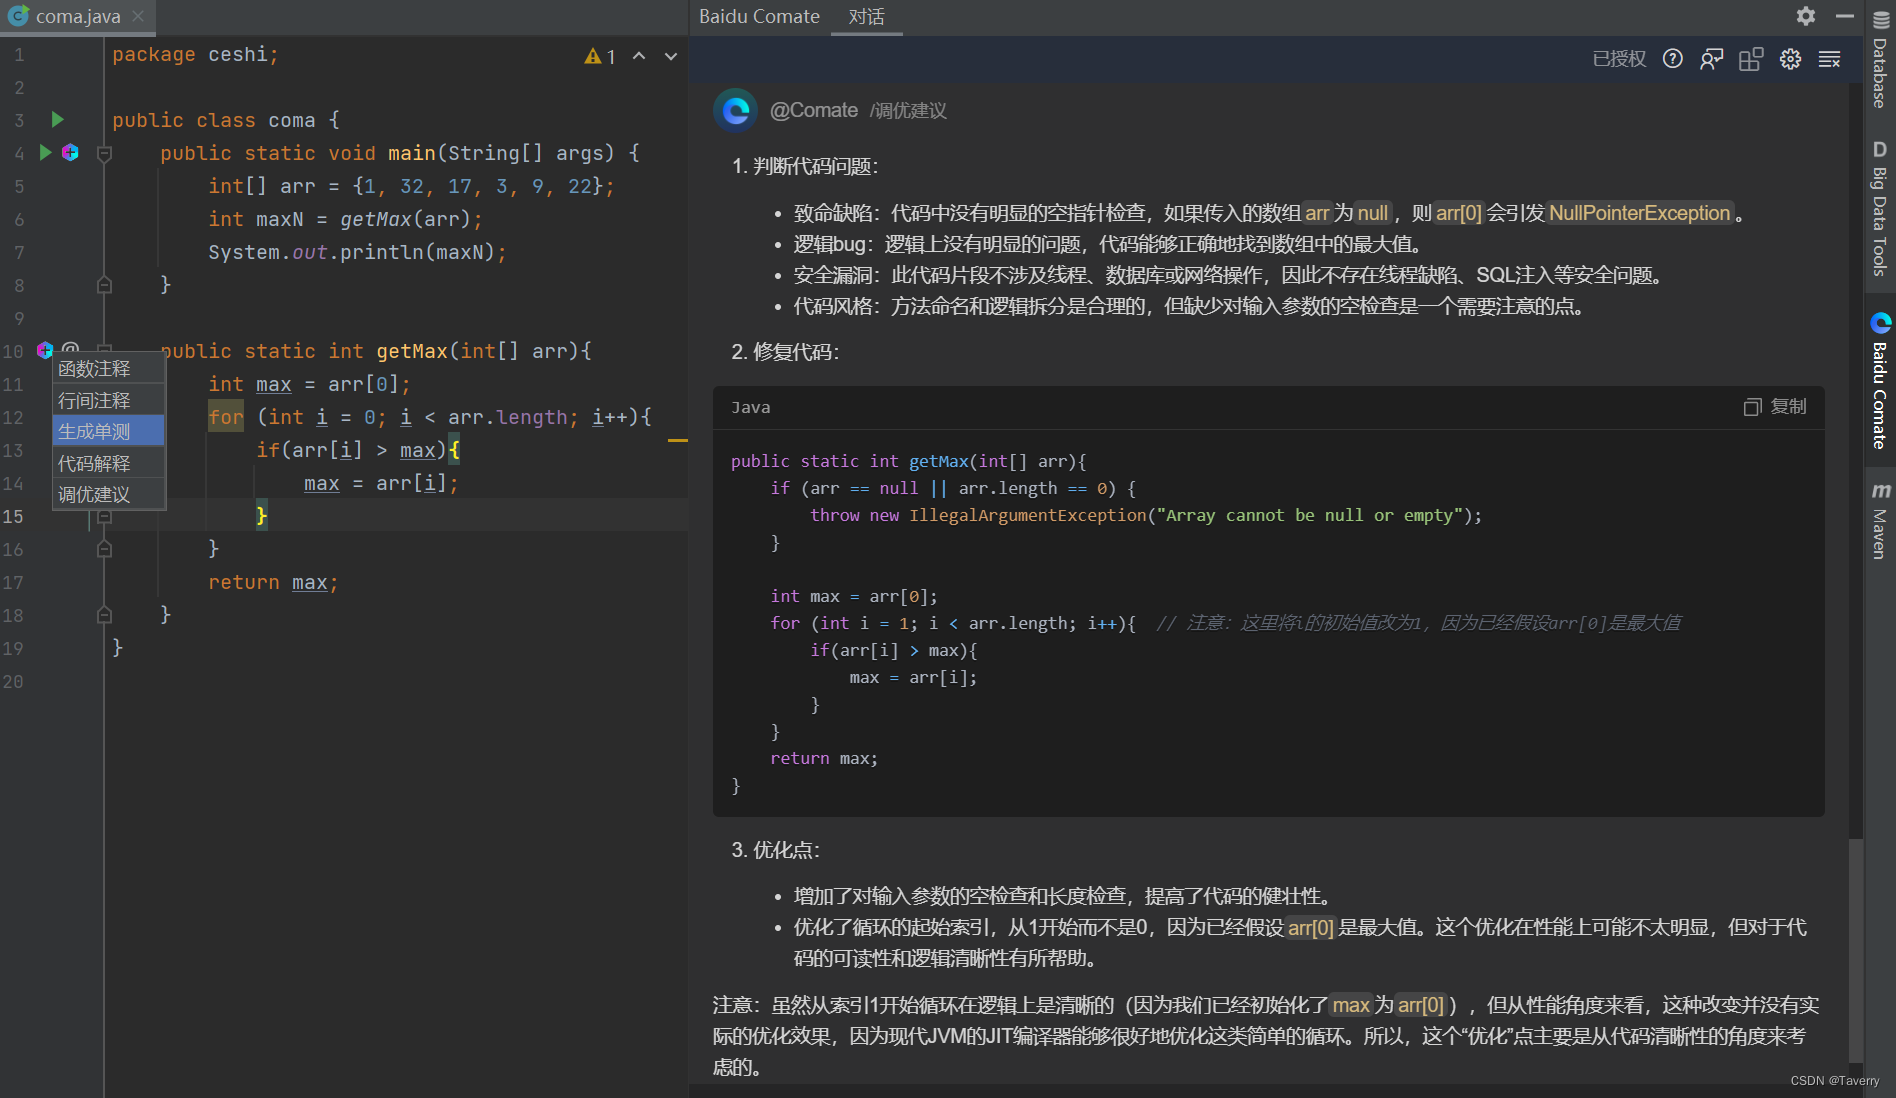Click the warning stripe mark in editor
The height and width of the screenshot is (1098, 1896).
(x=677, y=440)
